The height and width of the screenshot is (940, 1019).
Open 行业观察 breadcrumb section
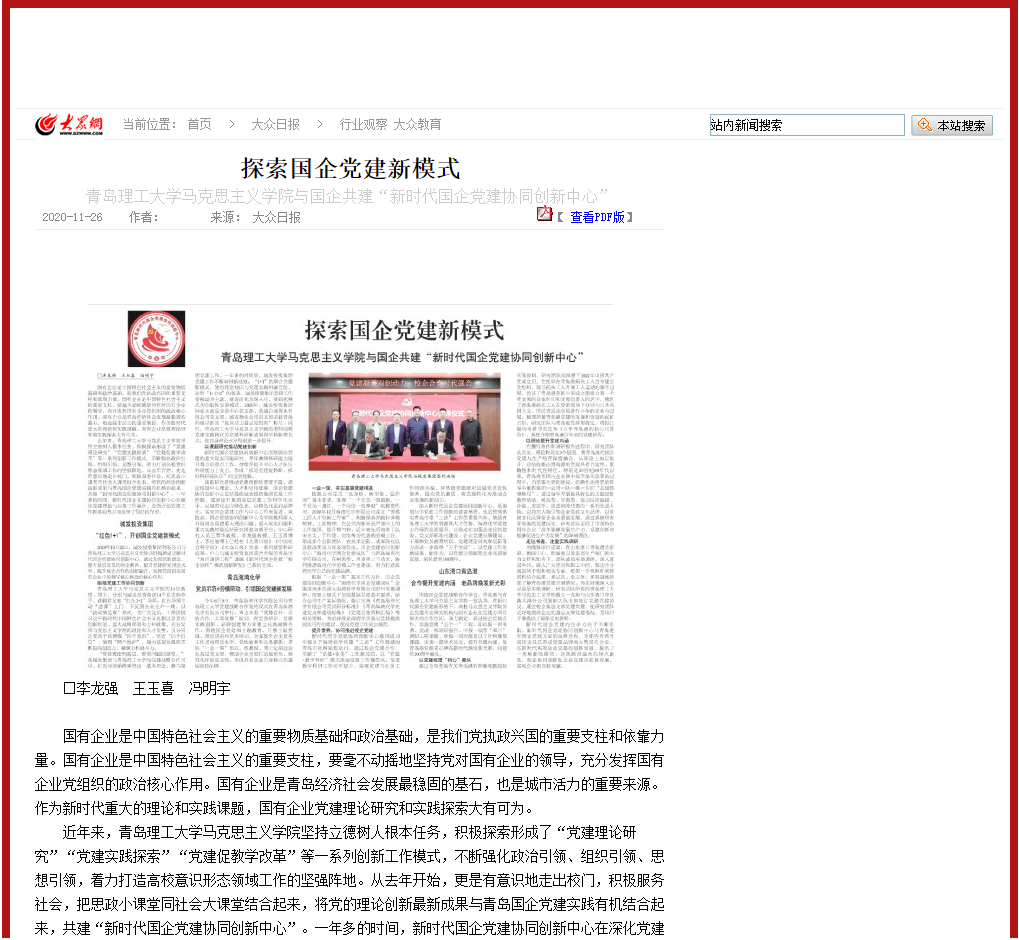point(363,124)
